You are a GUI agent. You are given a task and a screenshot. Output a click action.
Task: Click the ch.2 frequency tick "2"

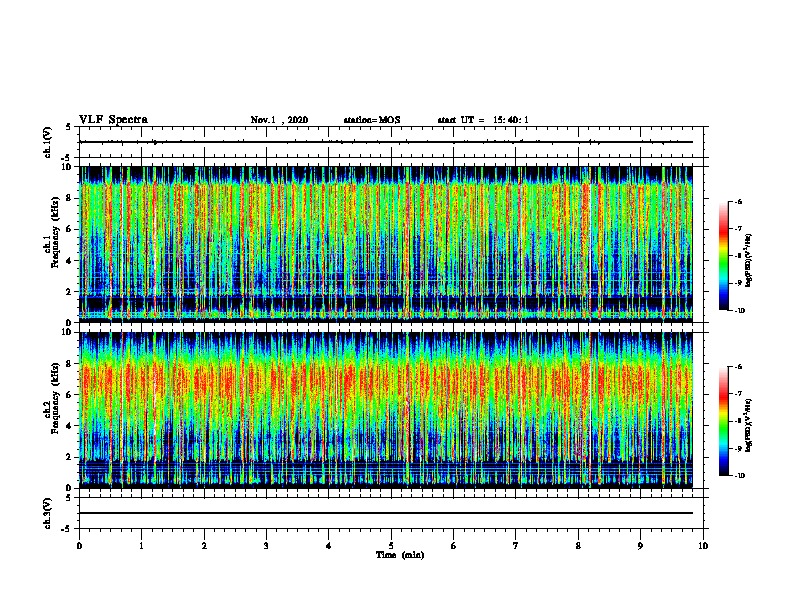pyautogui.click(x=69, y=457)
